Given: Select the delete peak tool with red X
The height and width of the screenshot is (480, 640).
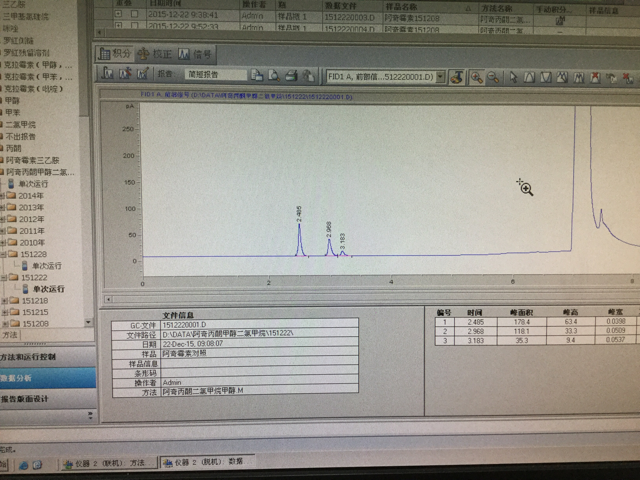Looking at the screenshot, I should [595, 77].
